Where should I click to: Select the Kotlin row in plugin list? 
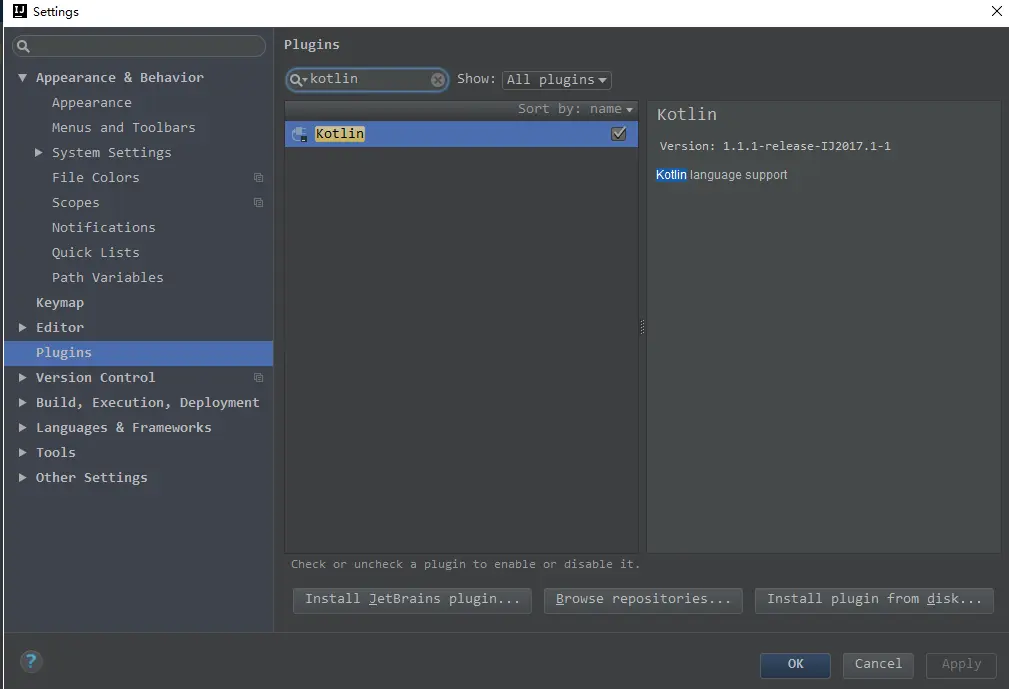[461, 134]
